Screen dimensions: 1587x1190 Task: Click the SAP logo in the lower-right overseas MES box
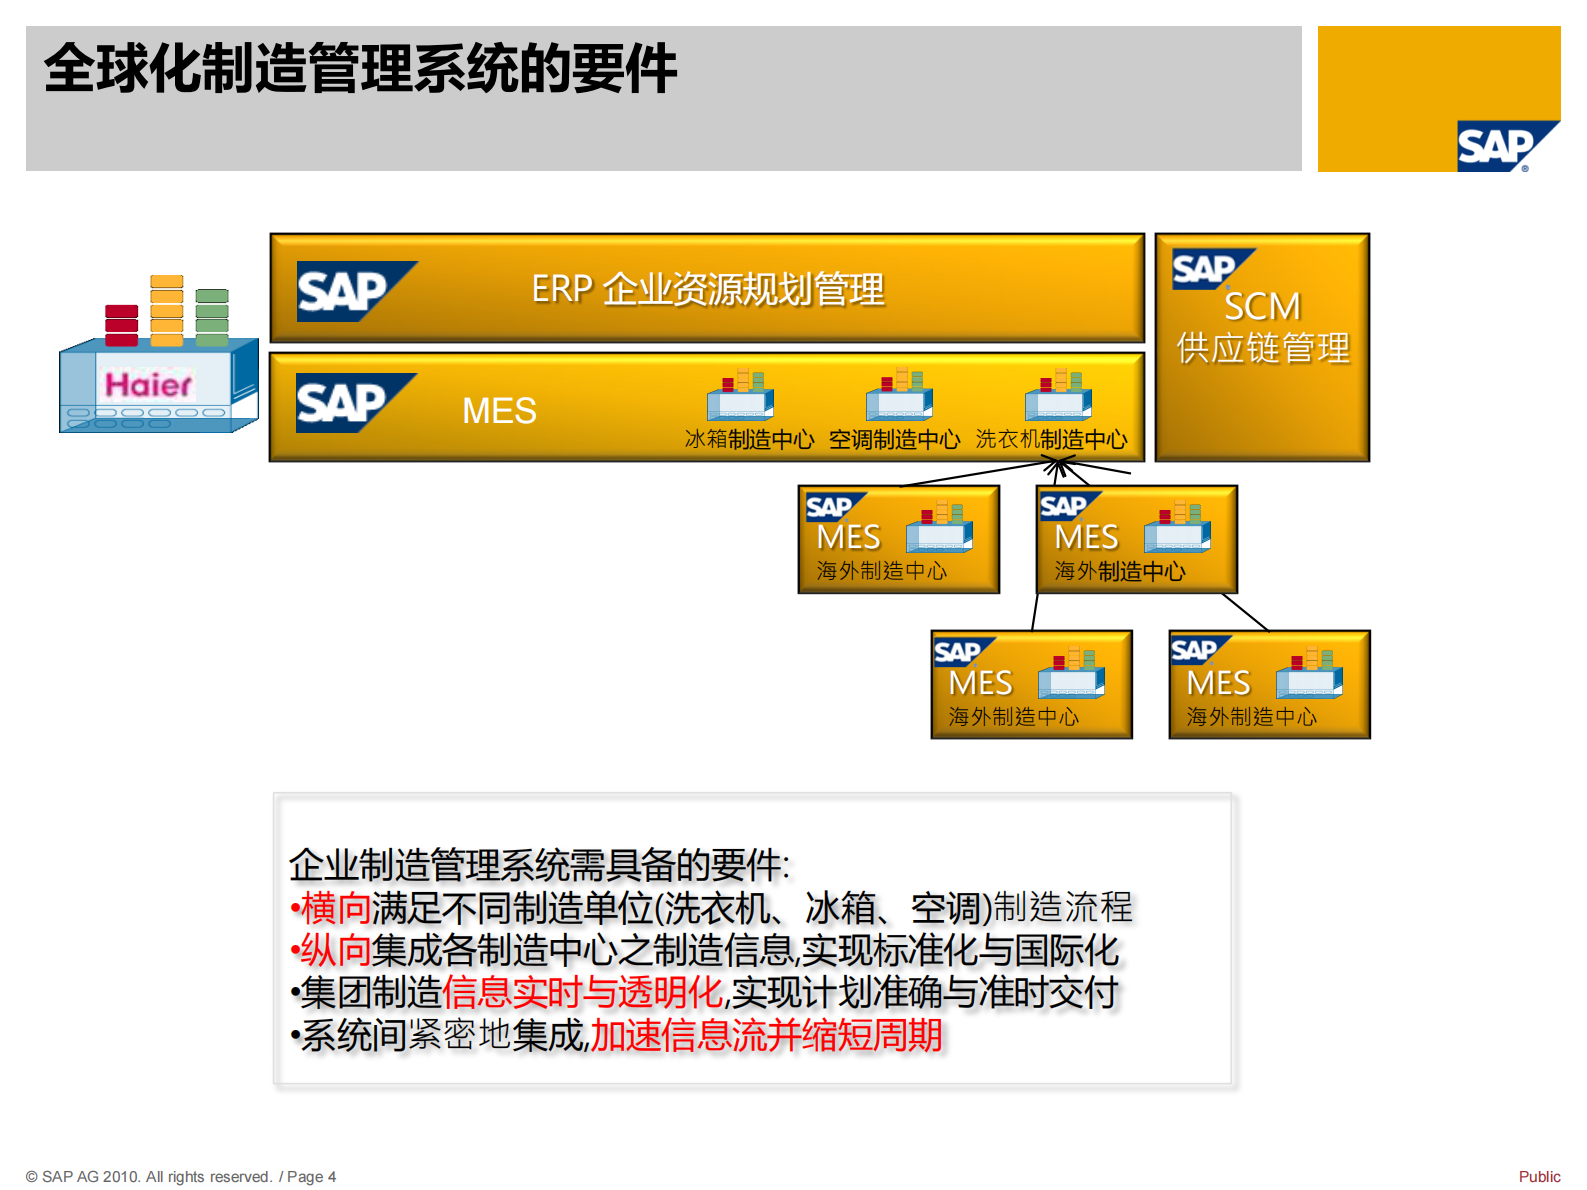(x=1200, y=650)
